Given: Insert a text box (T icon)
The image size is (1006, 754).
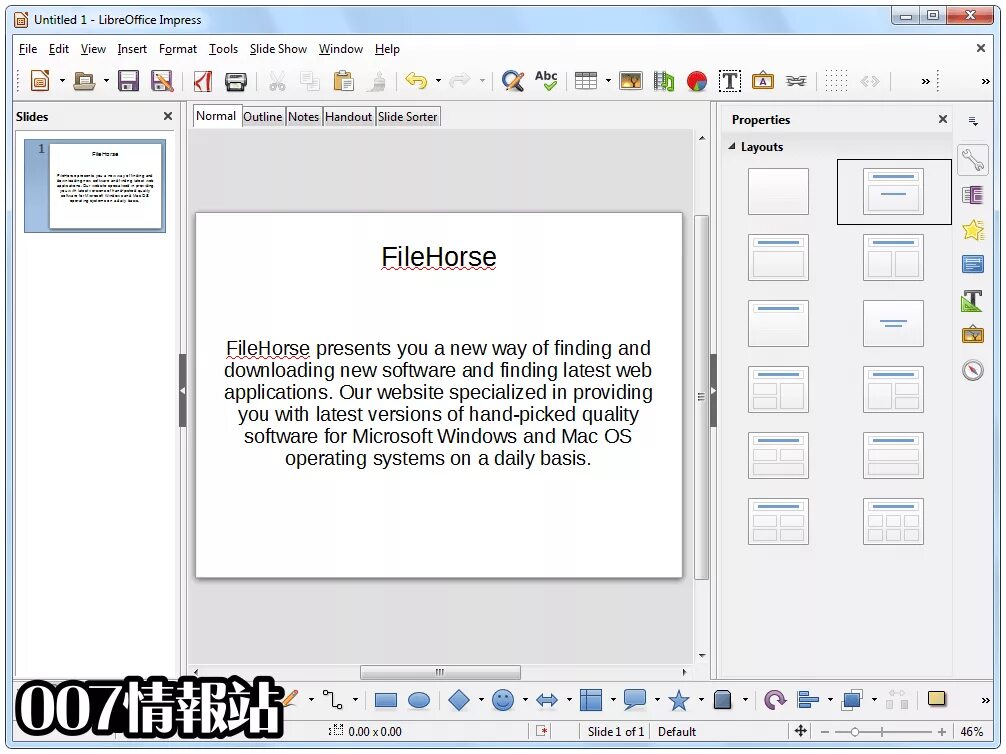Looking at the screenshot, I should [729, 81].
